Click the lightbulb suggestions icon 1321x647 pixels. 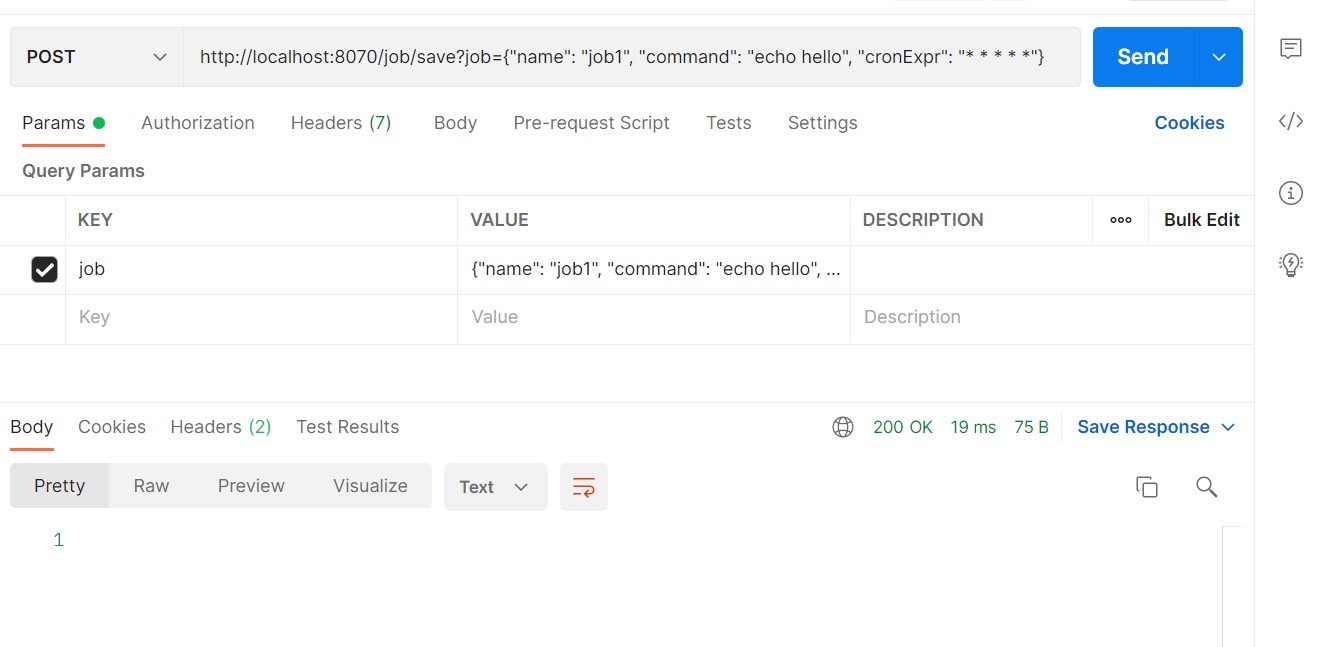click(1291, 264)
